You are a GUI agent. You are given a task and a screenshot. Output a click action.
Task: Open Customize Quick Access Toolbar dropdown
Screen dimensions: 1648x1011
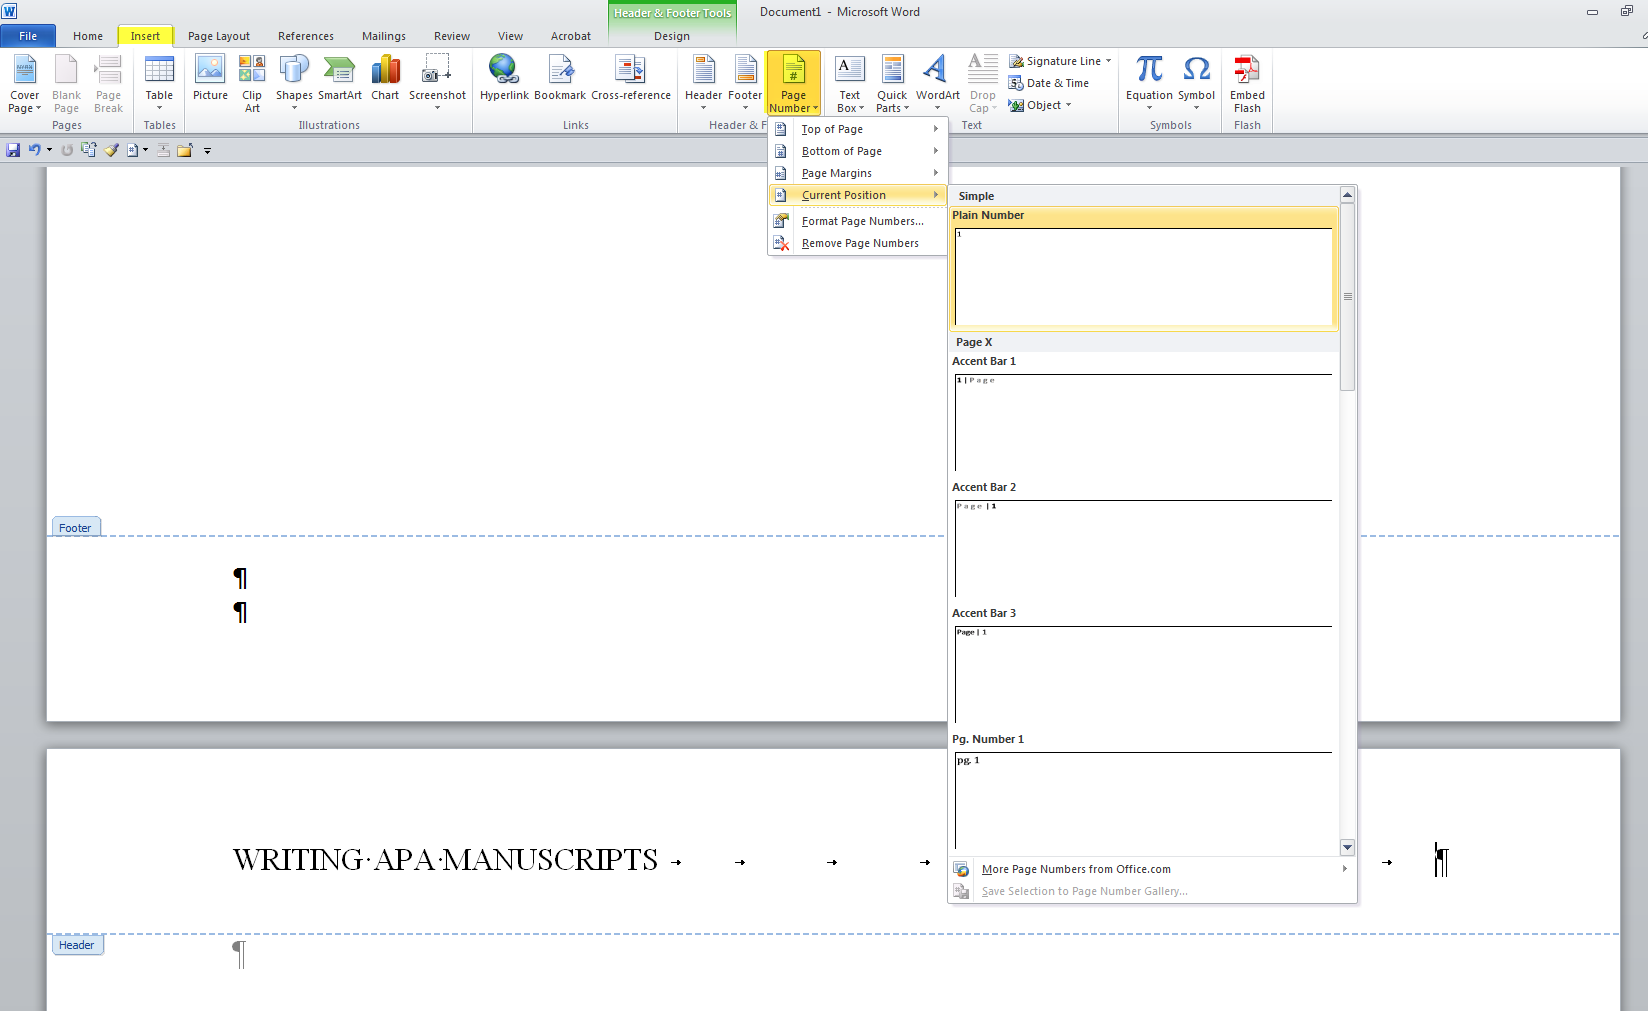coord(207,151)
